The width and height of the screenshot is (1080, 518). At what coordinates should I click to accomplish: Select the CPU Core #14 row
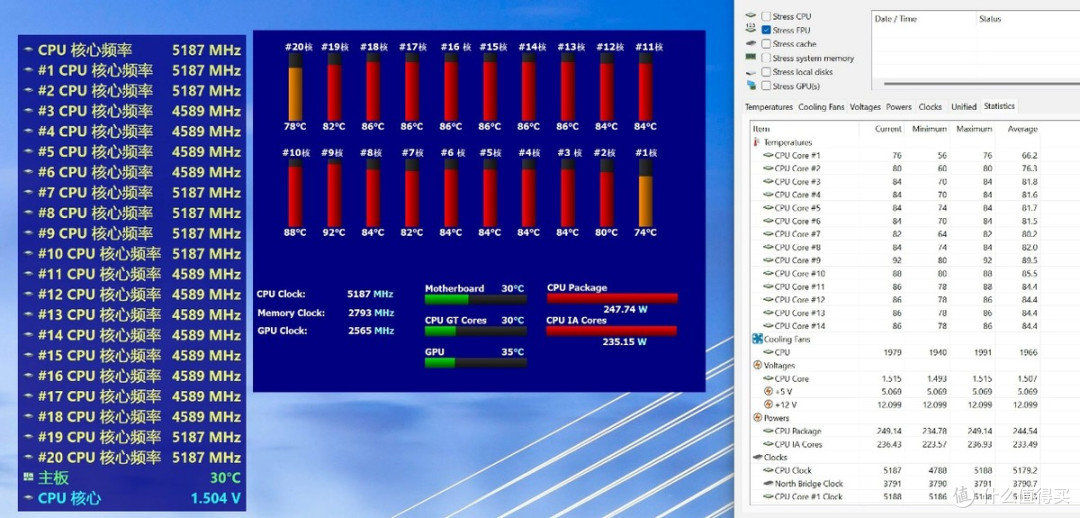895,326
